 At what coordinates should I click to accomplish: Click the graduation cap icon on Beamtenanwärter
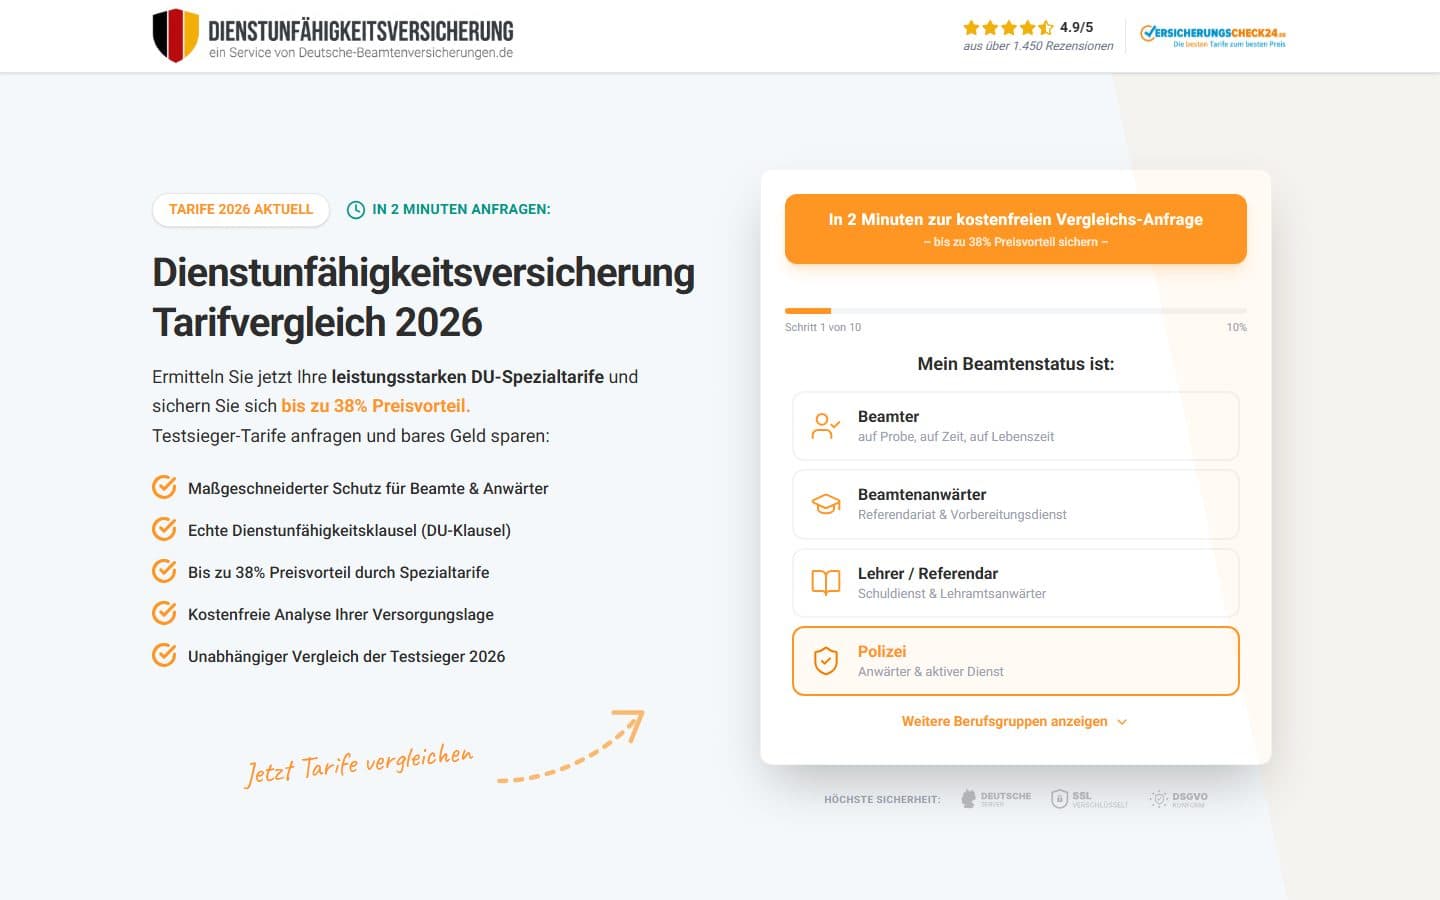pos(826,504)
